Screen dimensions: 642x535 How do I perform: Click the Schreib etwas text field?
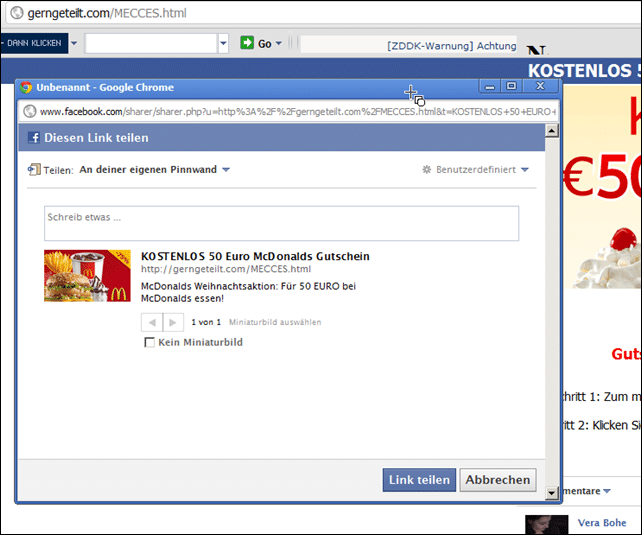pos(281,223)
